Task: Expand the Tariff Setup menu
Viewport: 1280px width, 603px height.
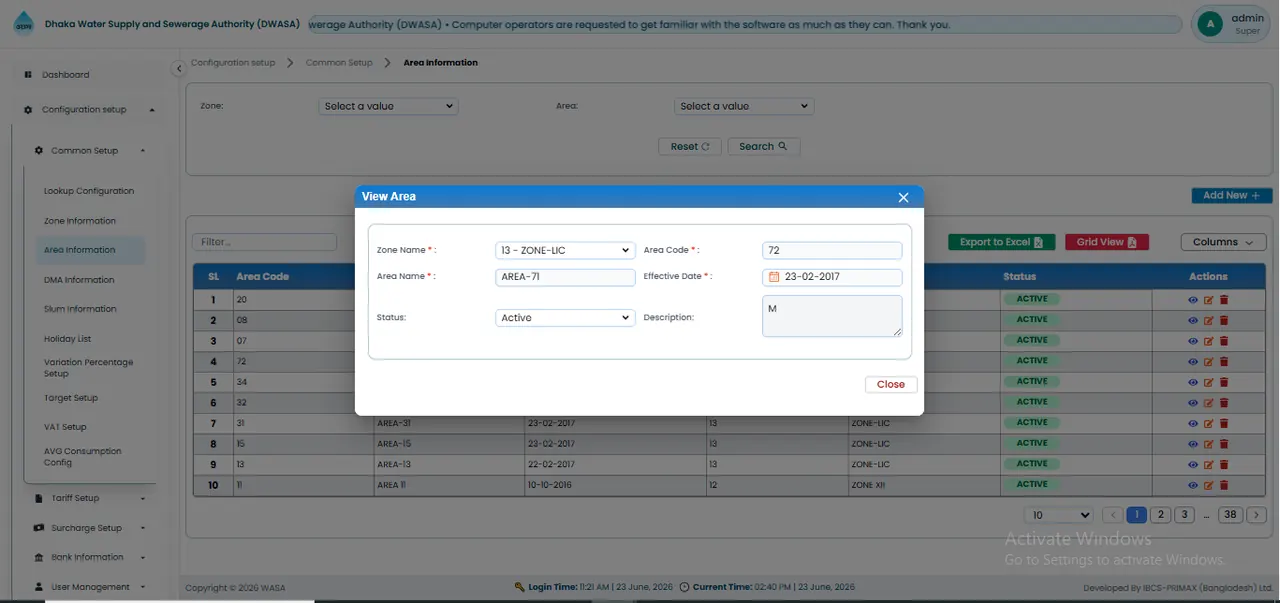Action: click(90, 498)
